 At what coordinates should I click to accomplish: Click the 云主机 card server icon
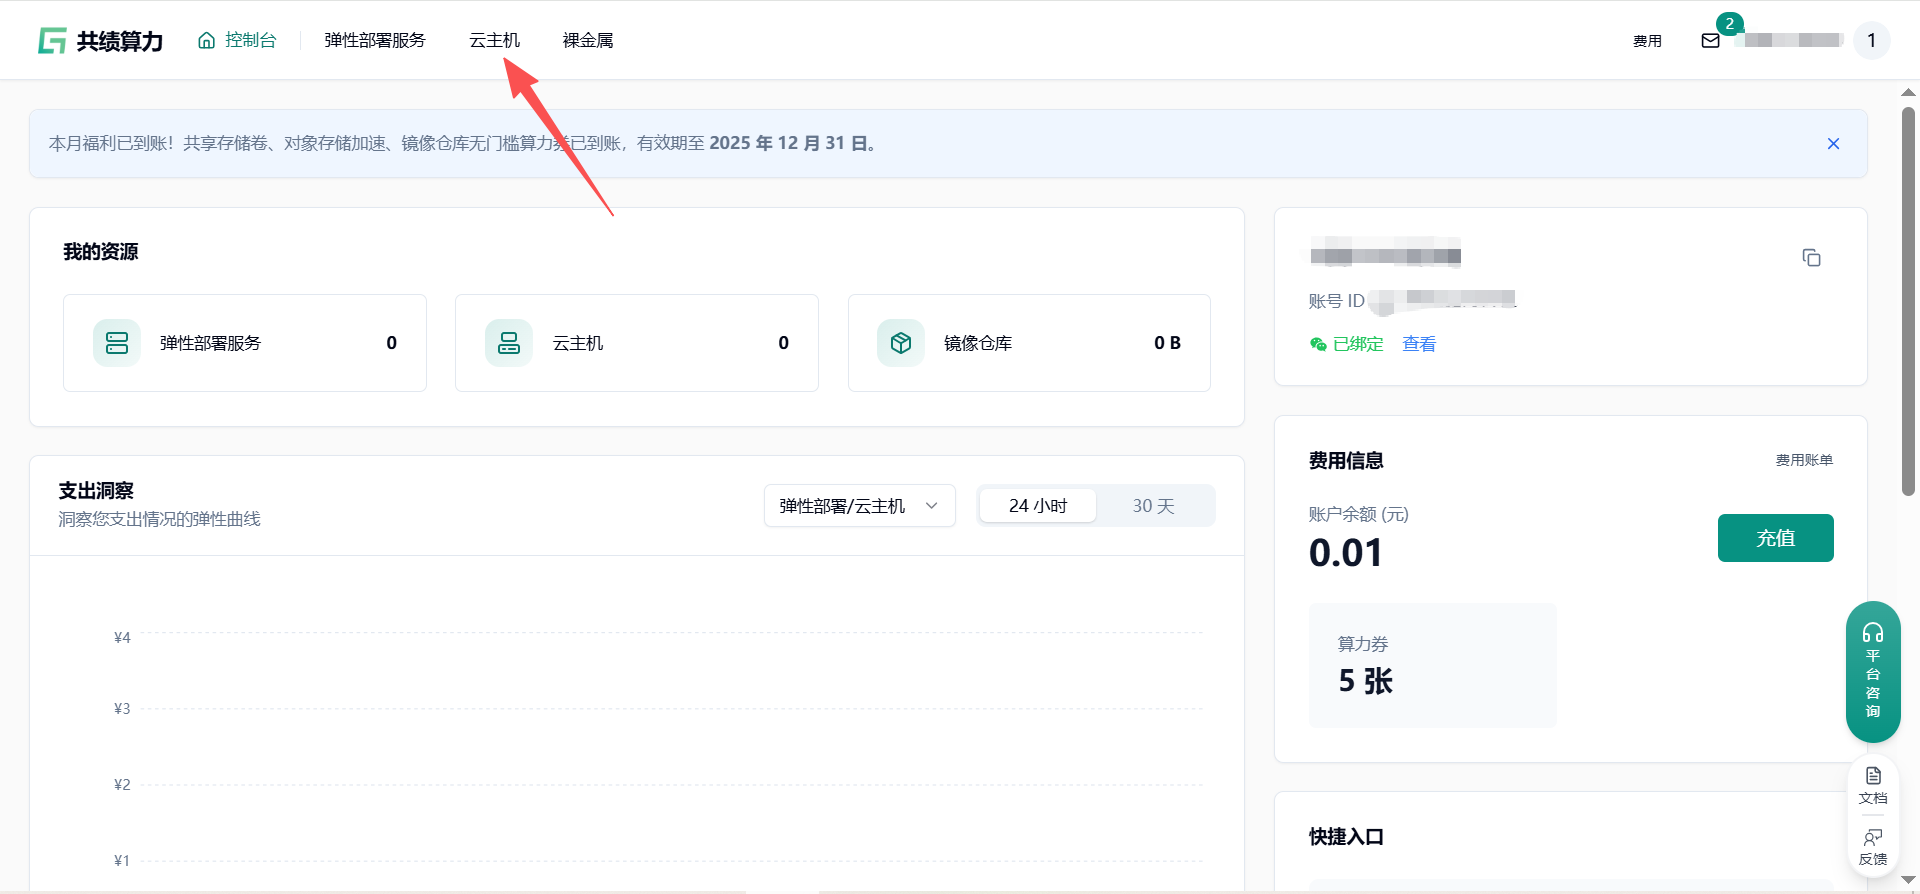pos(509,343)
